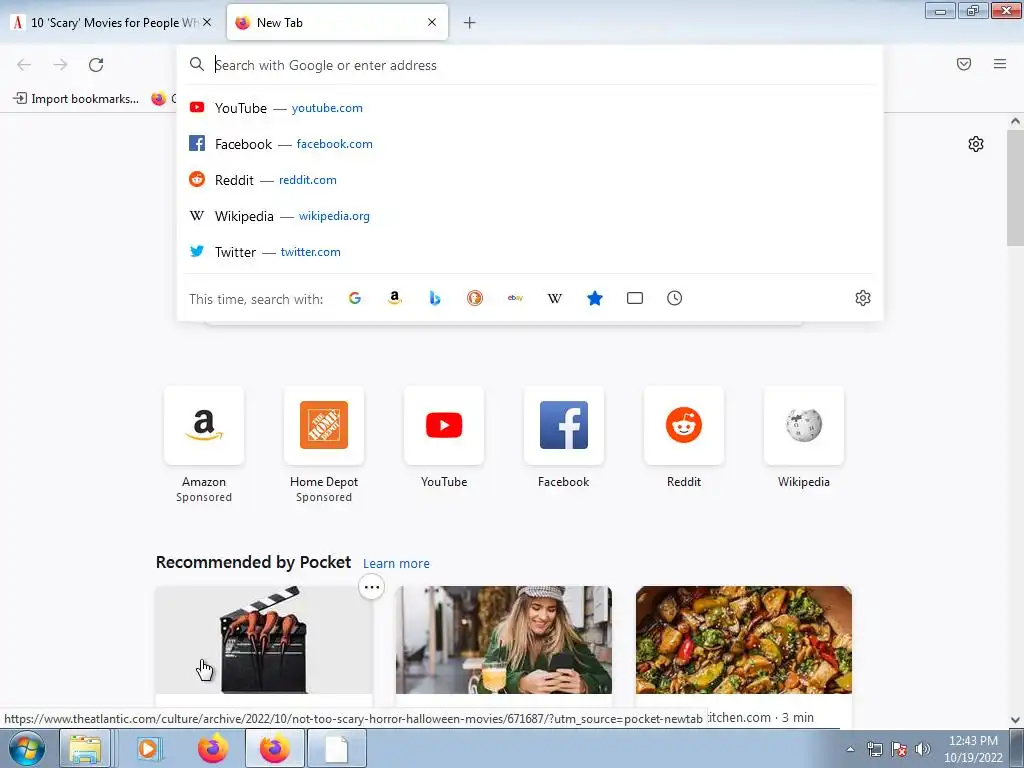1024x768 pixels.
Task: Click the volume speaker tray icon
Action: [923, 749]
